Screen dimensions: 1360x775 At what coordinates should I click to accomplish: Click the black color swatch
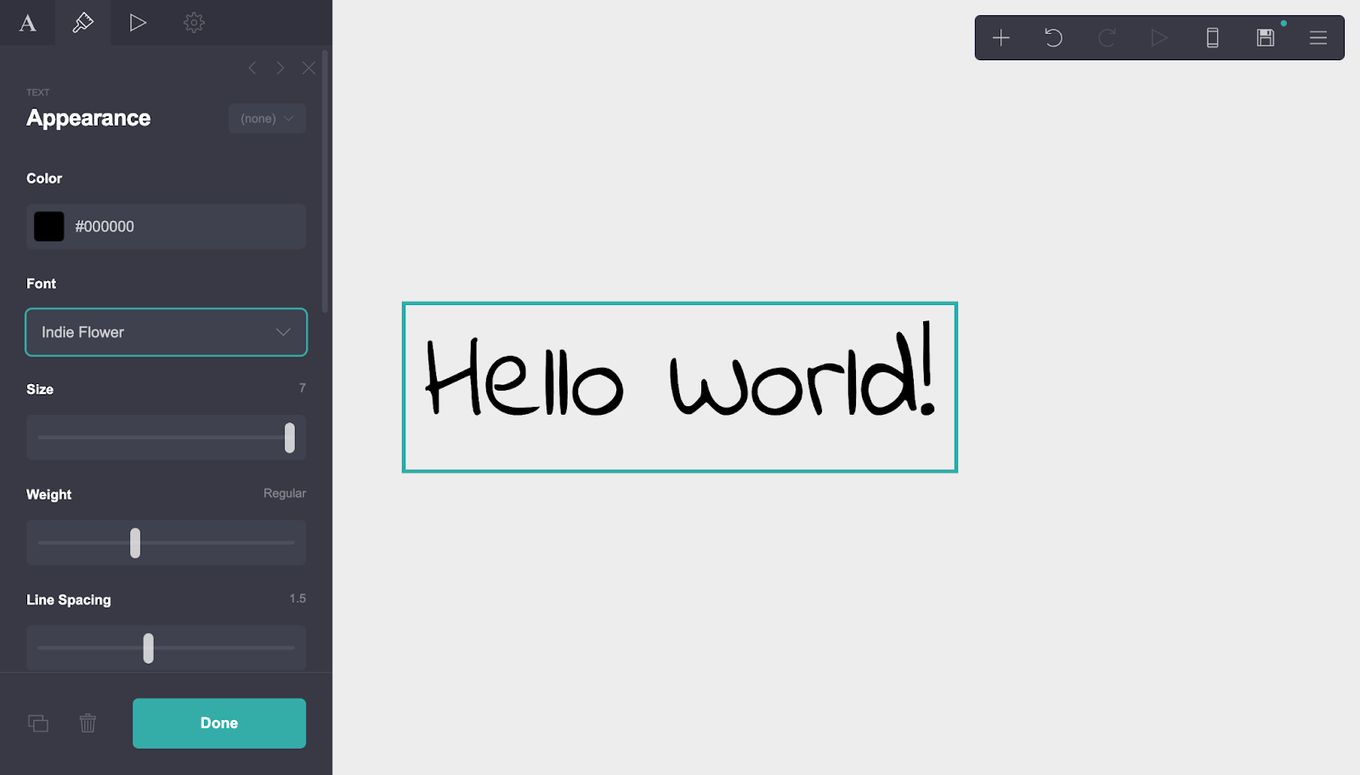pos(49,226)
